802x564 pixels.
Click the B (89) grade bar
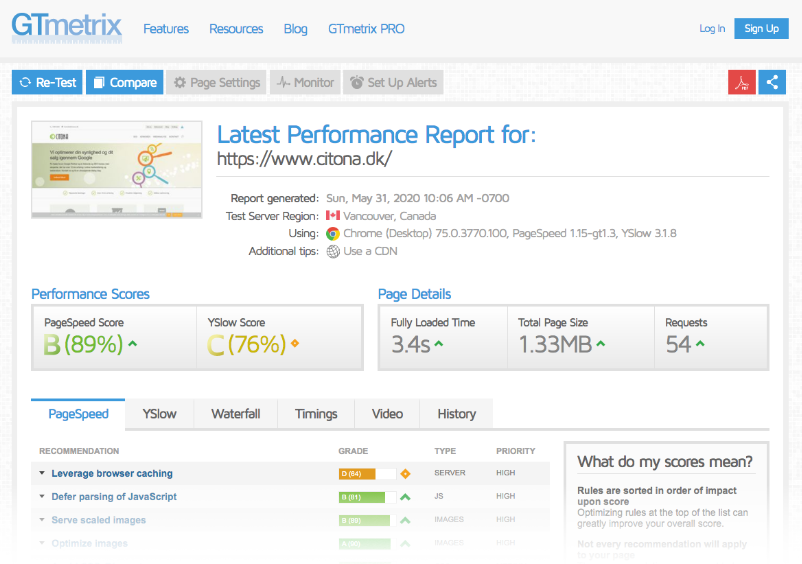pyautogui.click(x=367, y=521)
